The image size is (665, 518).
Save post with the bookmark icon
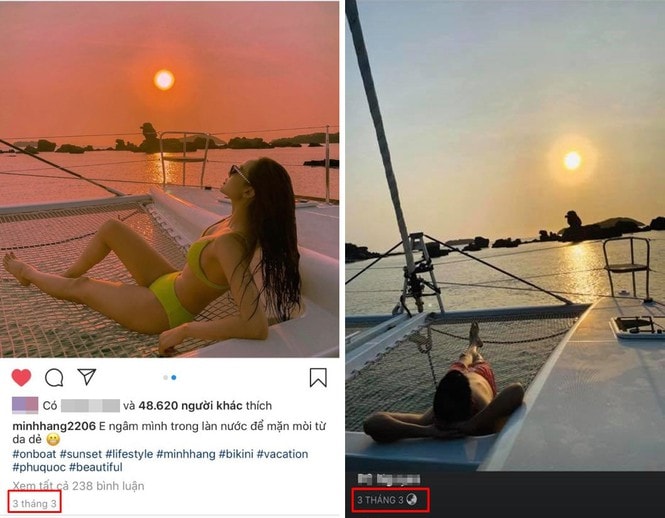[318, 377]
